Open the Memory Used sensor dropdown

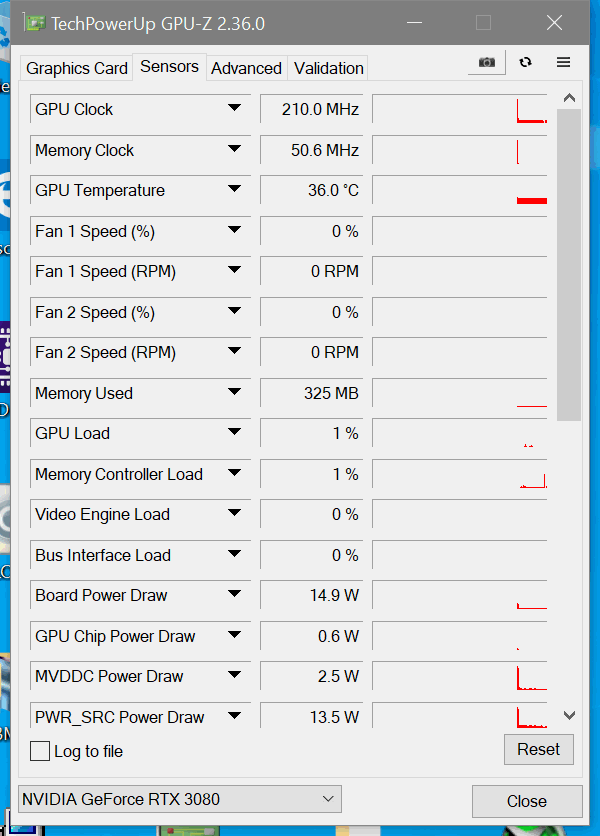(235, 392)
